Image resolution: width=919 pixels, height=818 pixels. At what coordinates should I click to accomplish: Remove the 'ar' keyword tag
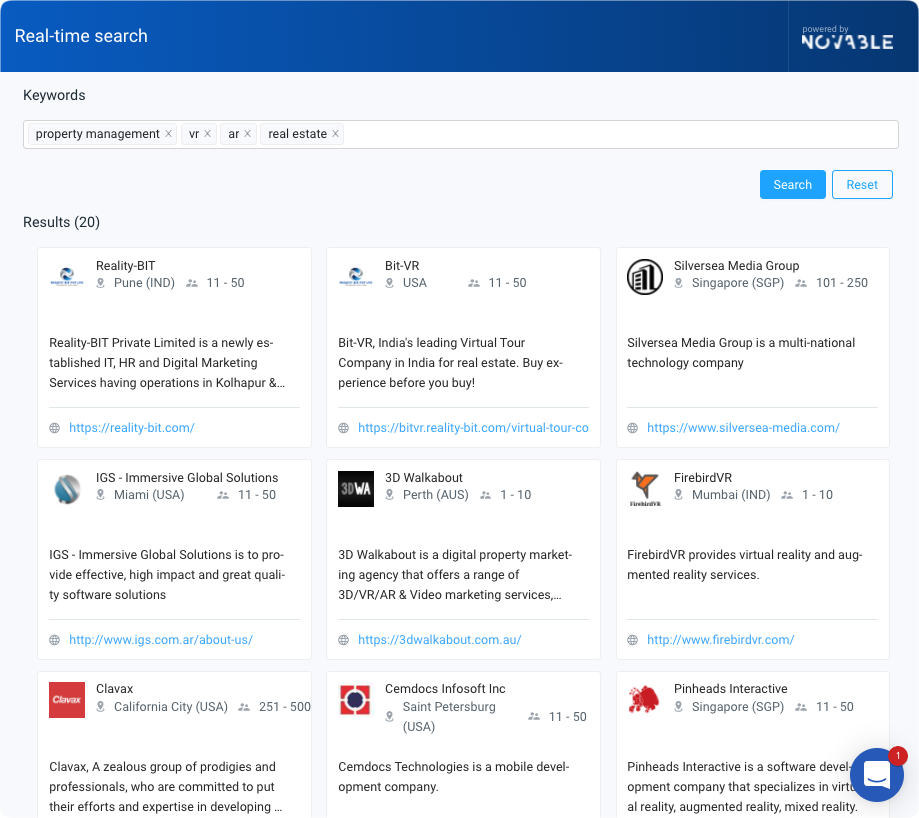[x=247, y=134]
